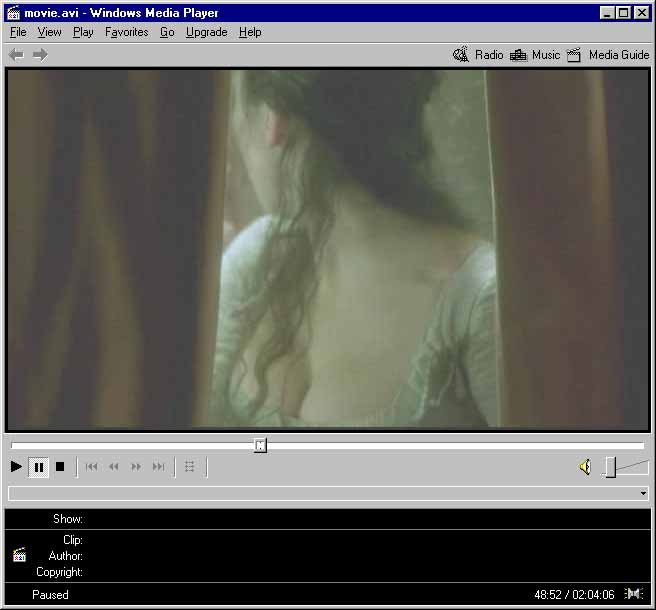Click the seek bar position thumb
This screenshot has width=656, height=610.
point(260,445)
